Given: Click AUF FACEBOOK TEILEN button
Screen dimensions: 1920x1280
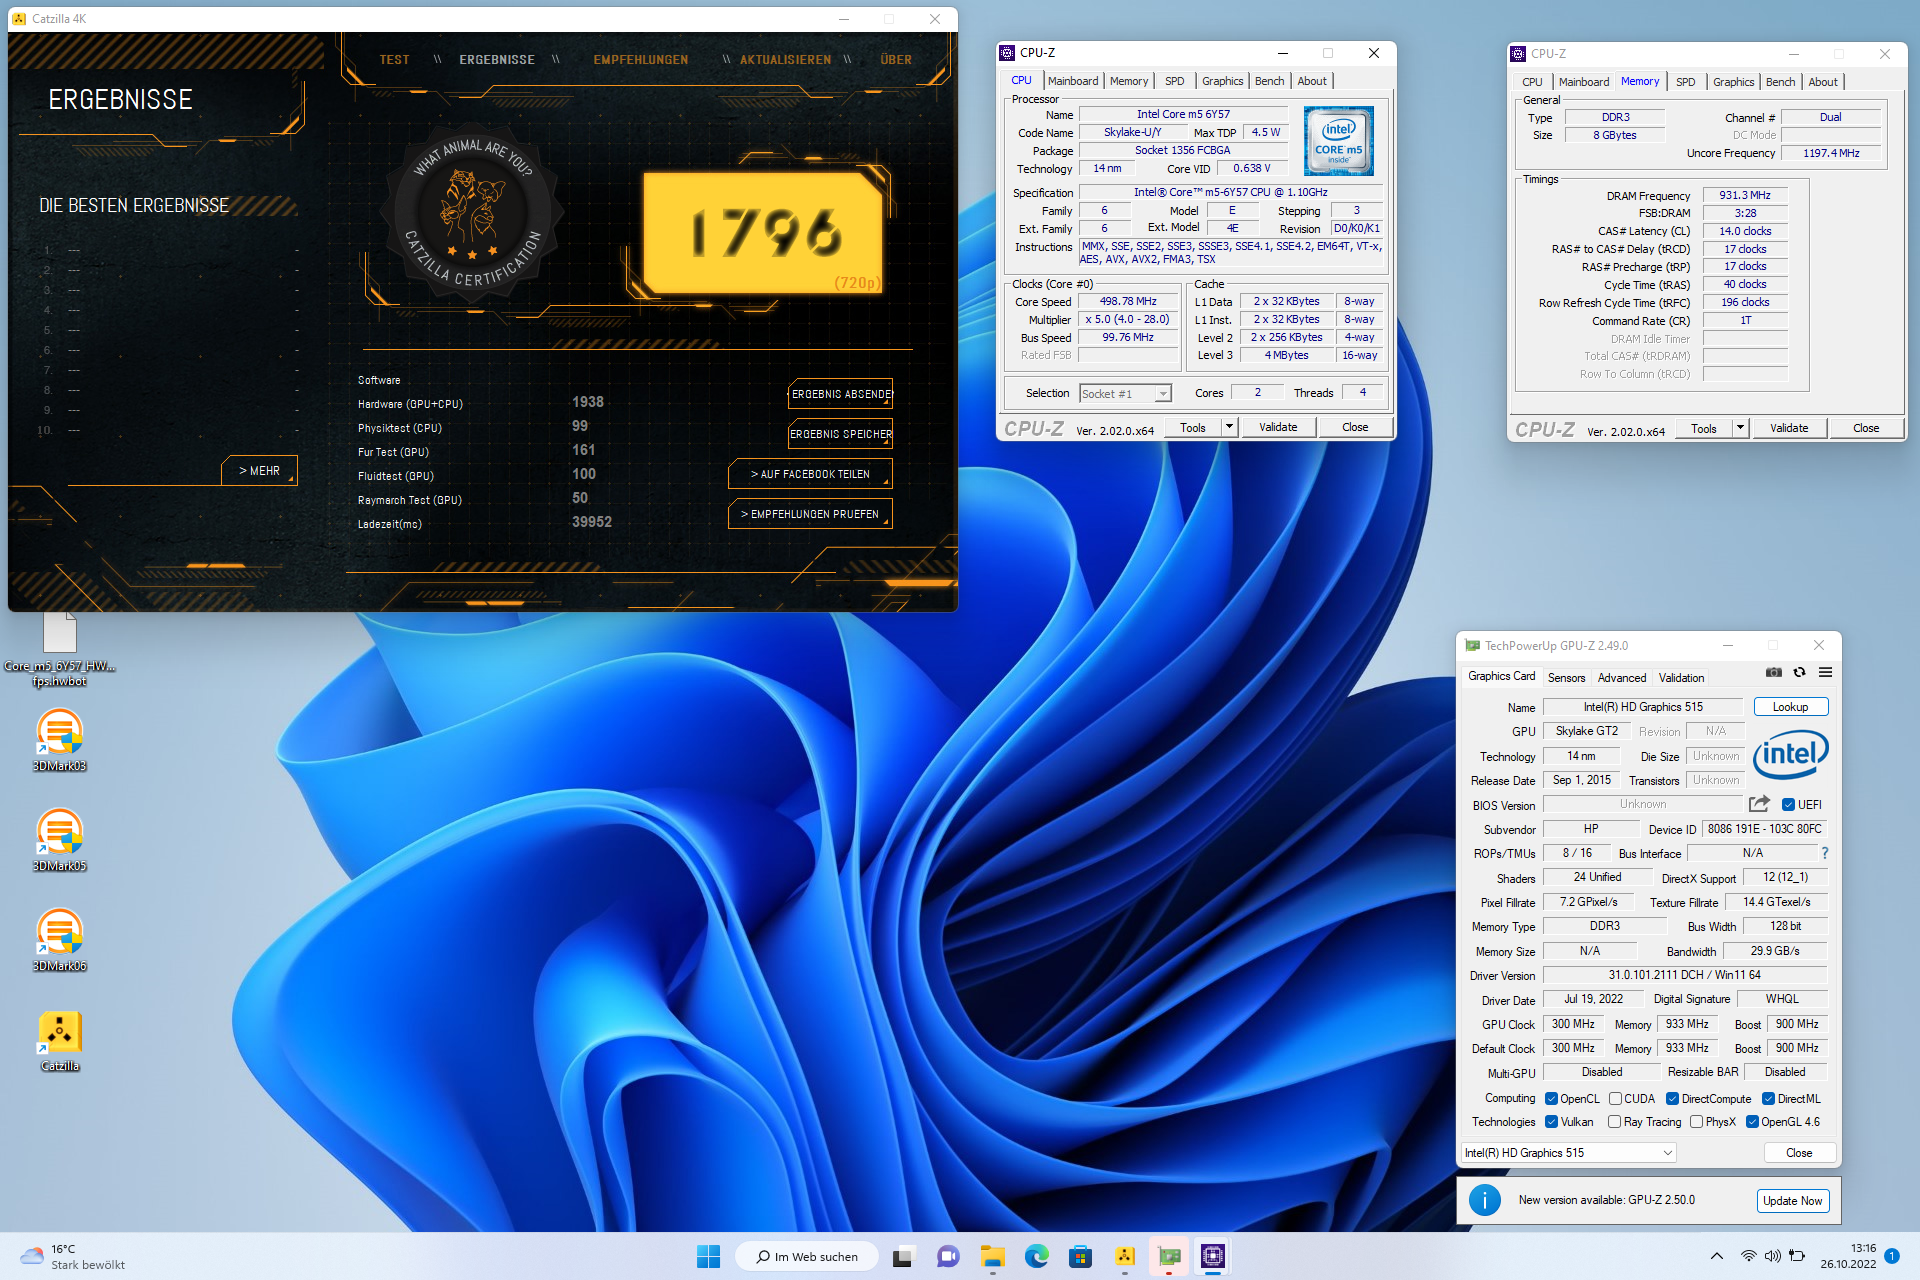Looking at the screenshot, I should coord(810,474).
